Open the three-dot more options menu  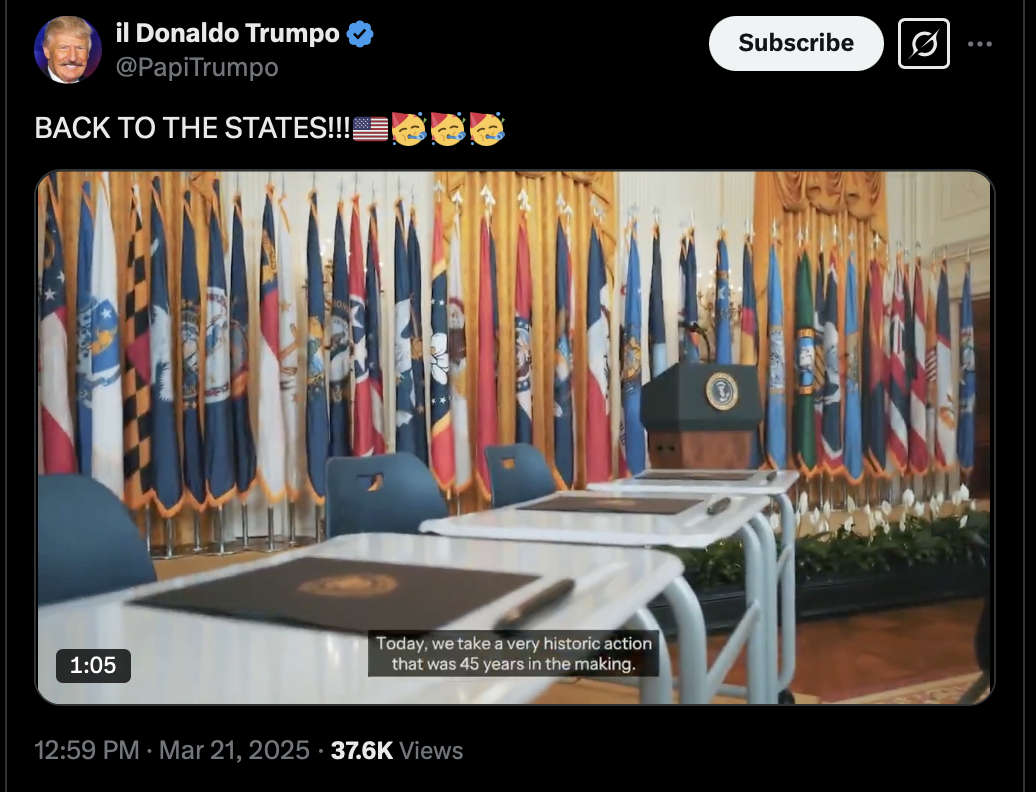click(x=980, y=44)
